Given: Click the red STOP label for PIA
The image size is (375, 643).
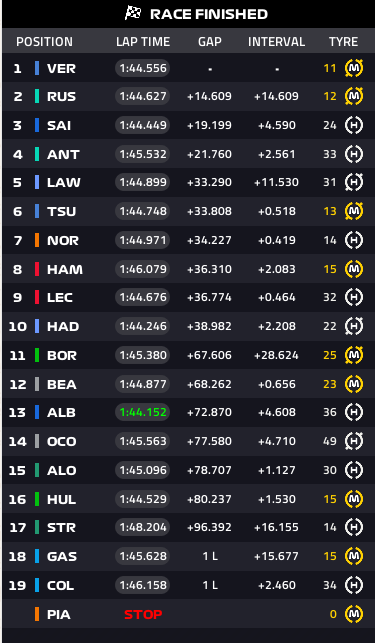Looking at the screenshot, I should click(x=143, y=614).
